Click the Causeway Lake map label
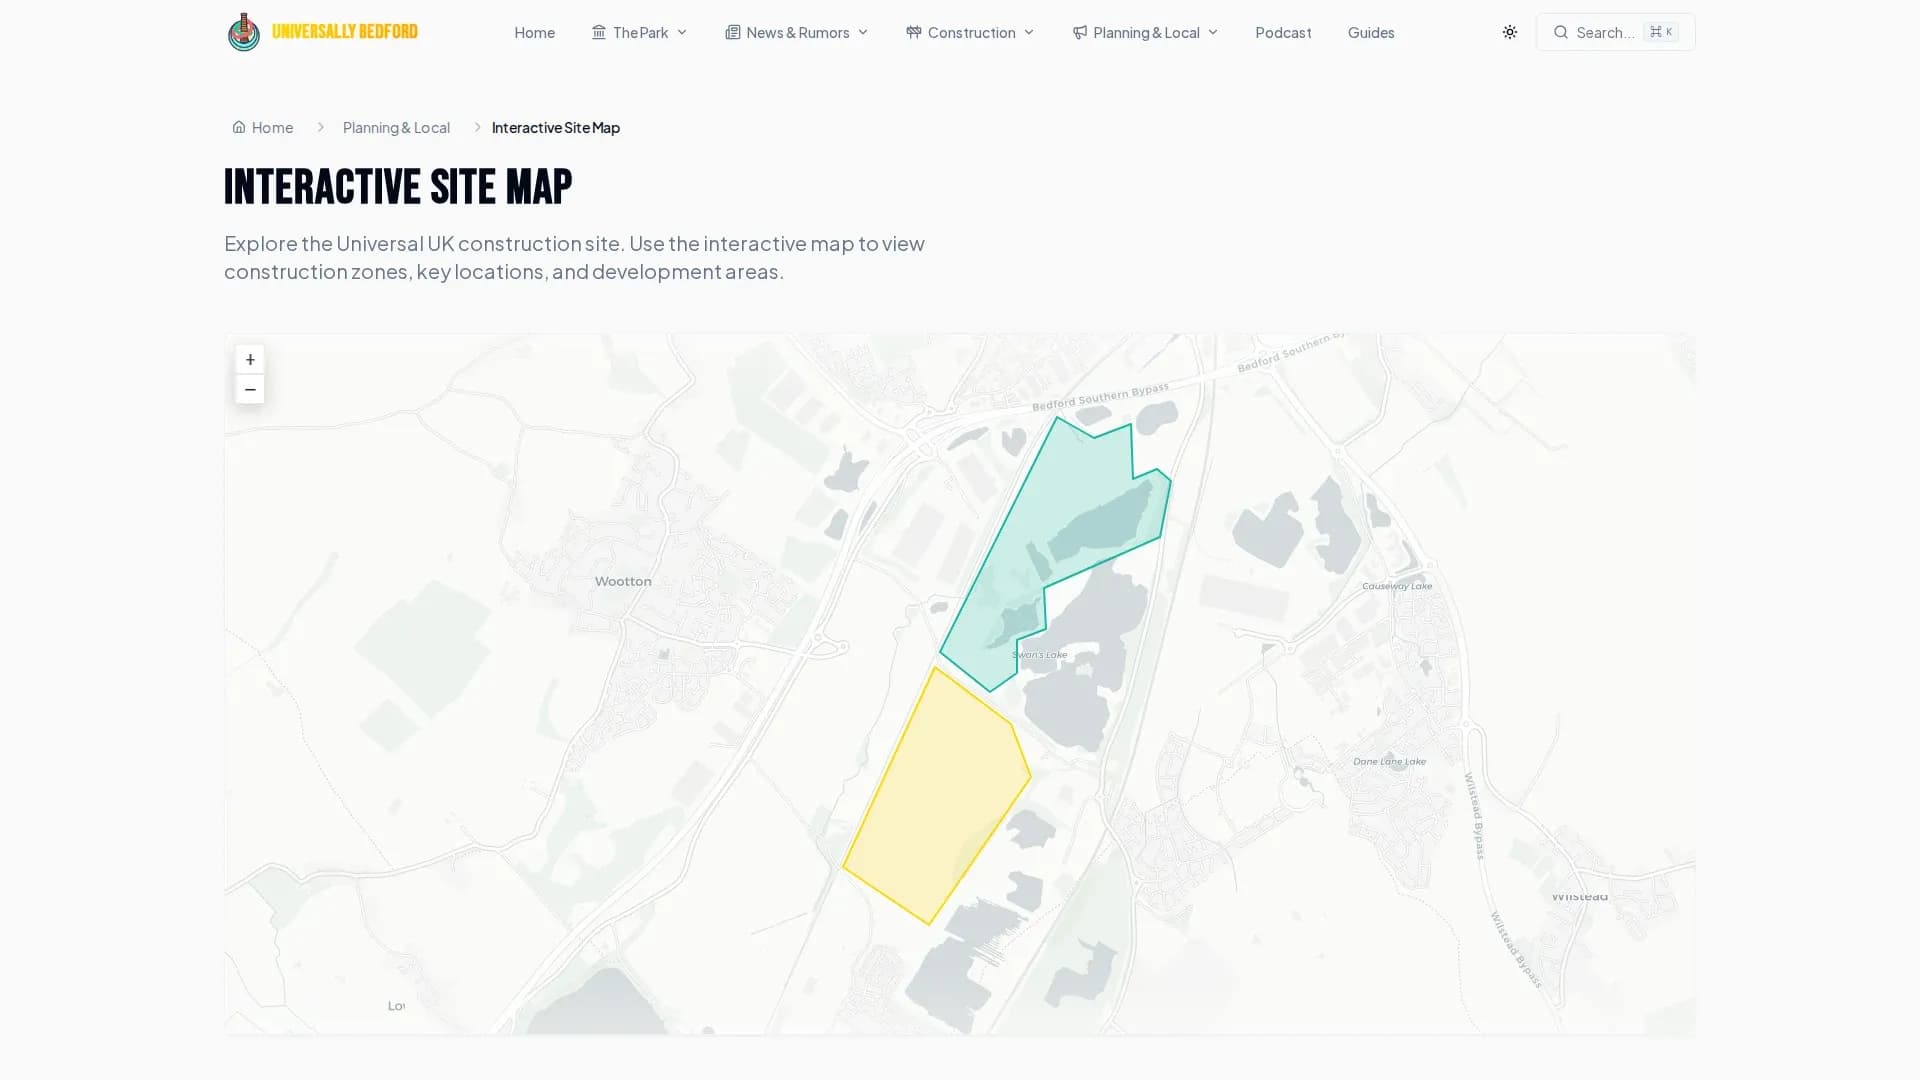1920x1080 pixels. tap(1397, 586)
